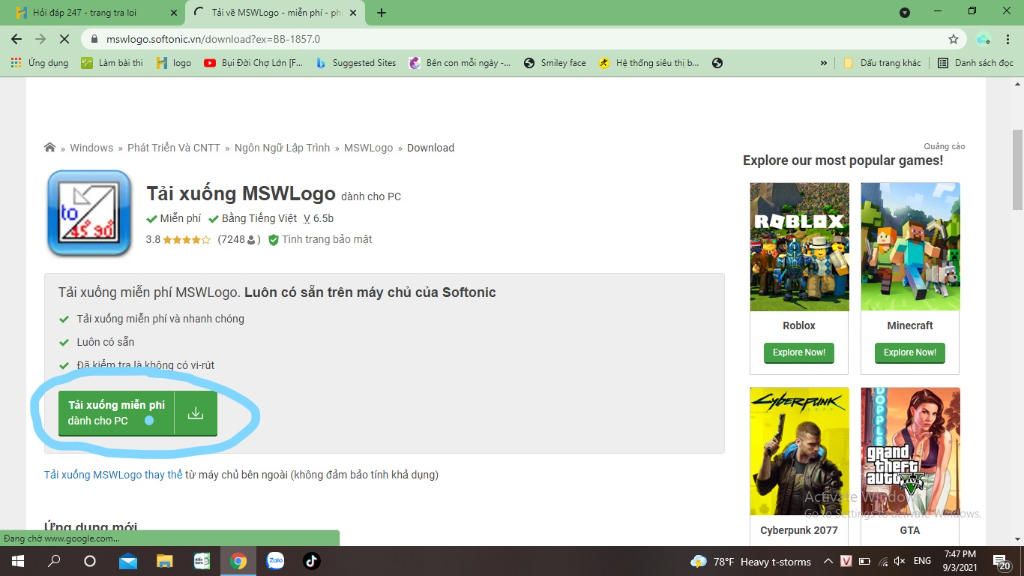Open the Excel icon on taskbar
The image size is (1024, 576).
pos(202,561)
